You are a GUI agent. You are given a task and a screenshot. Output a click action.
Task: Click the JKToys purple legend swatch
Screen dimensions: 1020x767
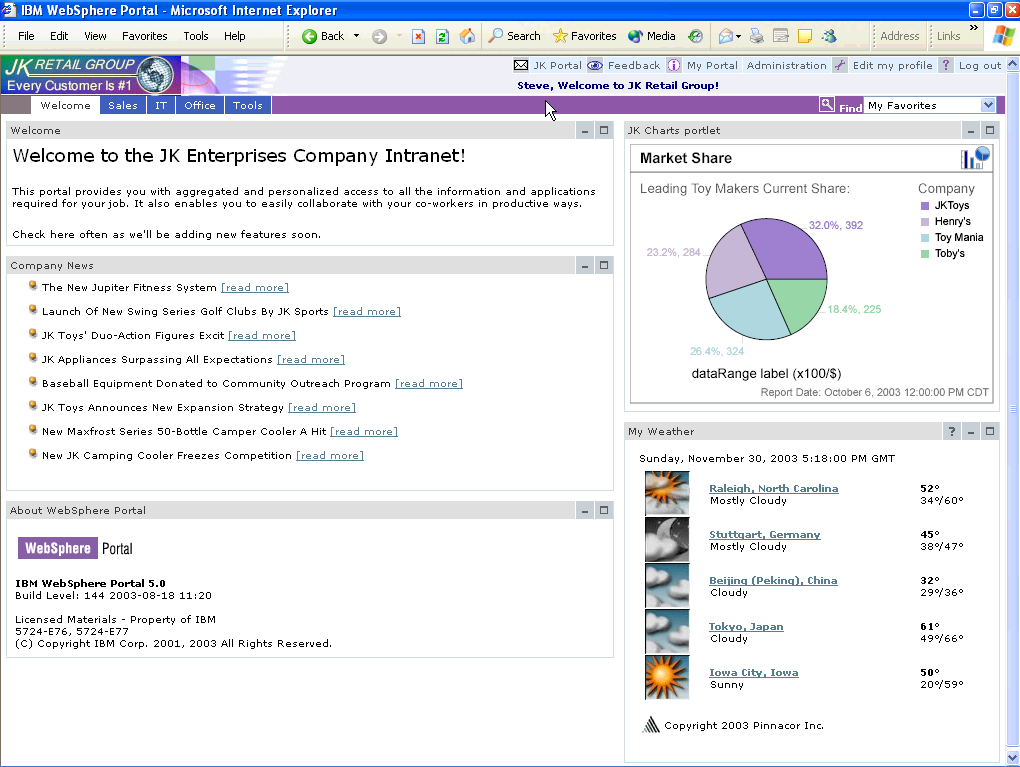tap(925, 206)
